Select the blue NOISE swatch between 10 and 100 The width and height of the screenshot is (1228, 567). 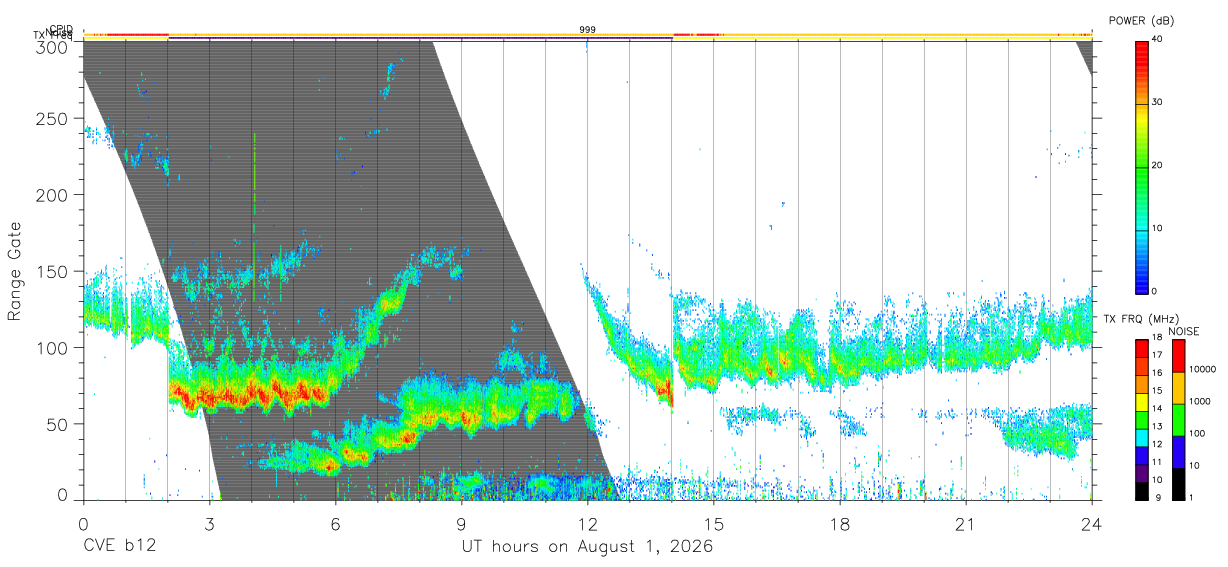click(x=1178, y=450)
